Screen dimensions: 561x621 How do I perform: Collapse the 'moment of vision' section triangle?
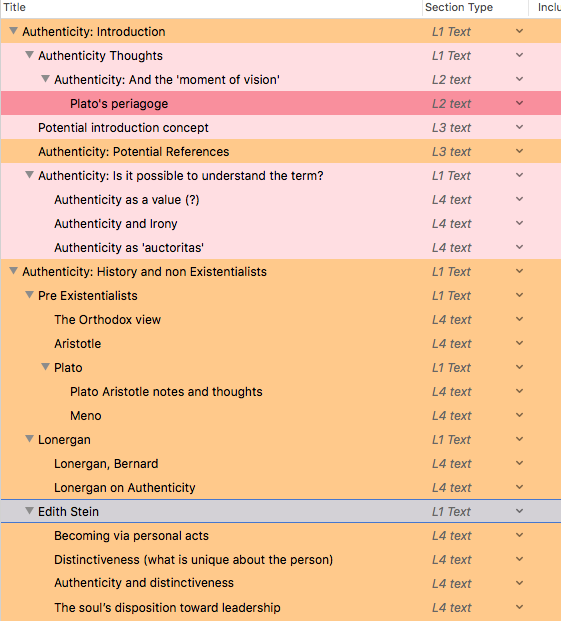(x=46, y=79)
